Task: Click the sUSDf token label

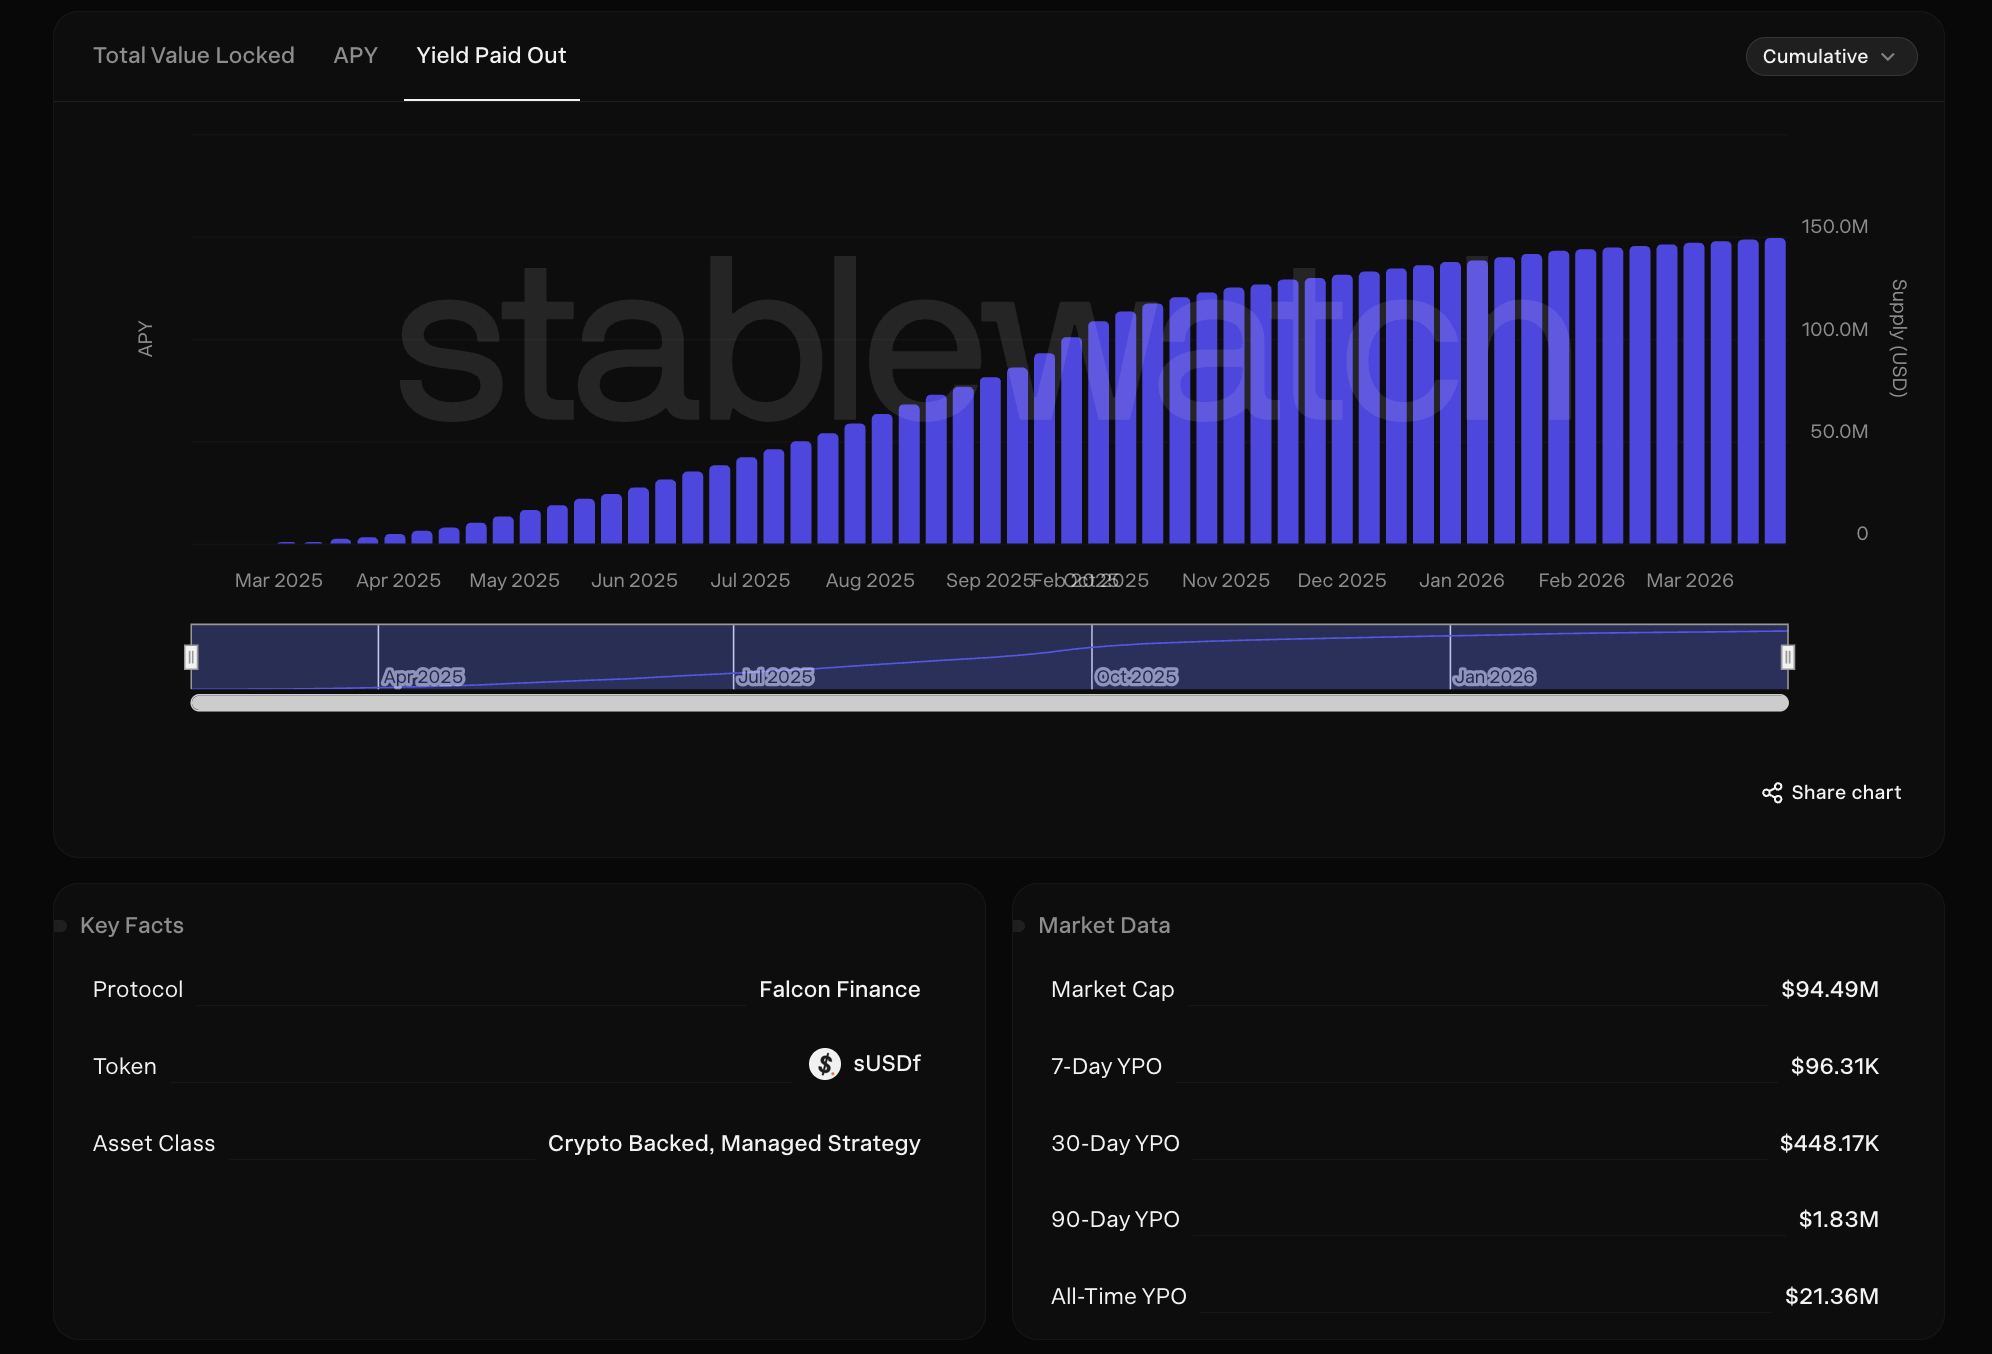Action: pos(886,1064)
